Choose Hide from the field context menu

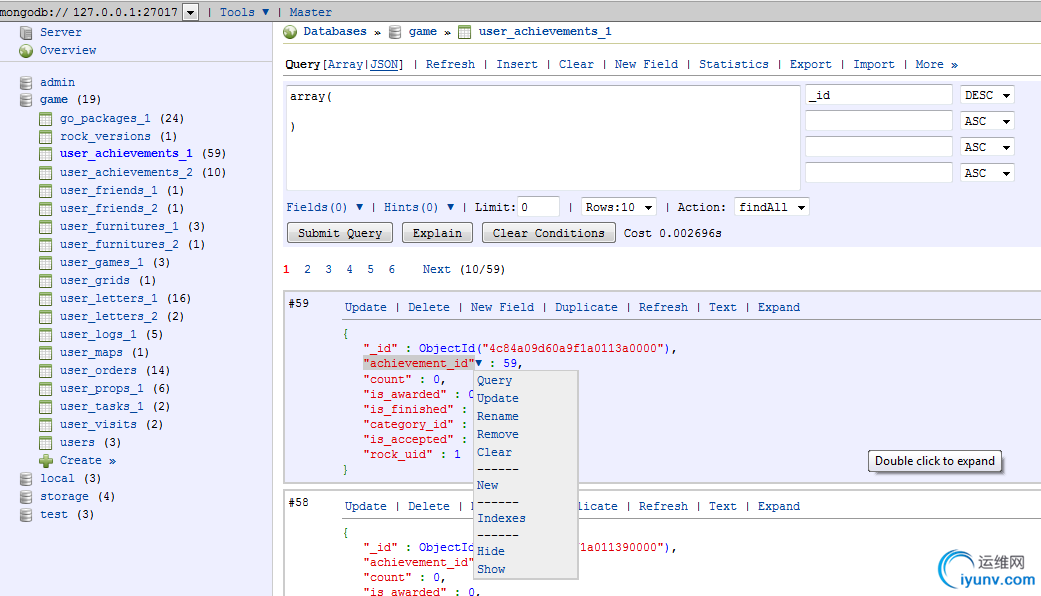tap(491, 552)
